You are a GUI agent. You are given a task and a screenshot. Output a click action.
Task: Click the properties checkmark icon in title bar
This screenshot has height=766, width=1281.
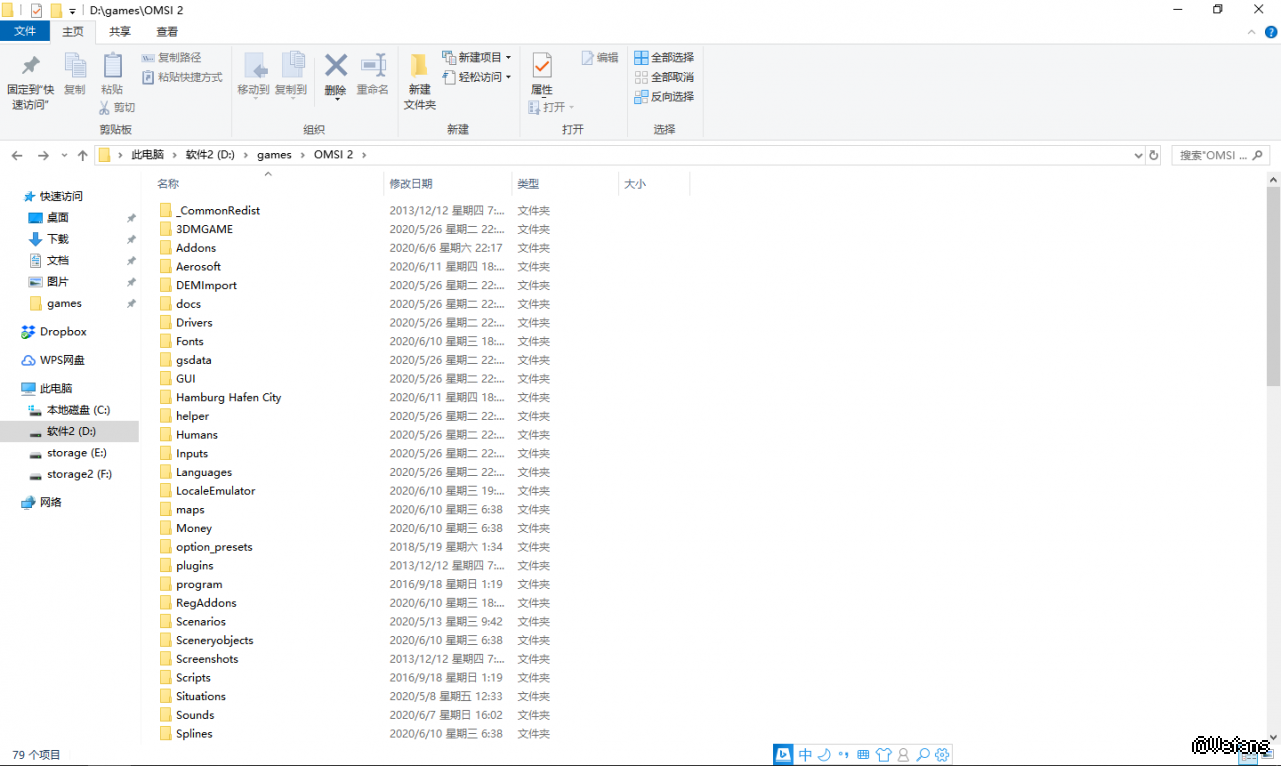[36, 10]
